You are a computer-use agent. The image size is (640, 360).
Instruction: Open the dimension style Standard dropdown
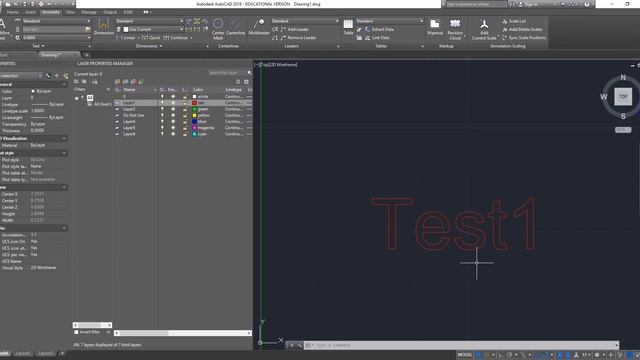pos(149,21)
